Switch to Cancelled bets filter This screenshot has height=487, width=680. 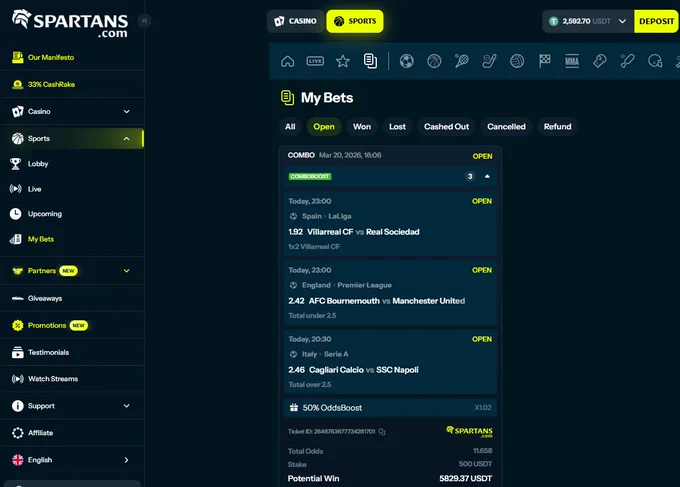coord(506,127)
